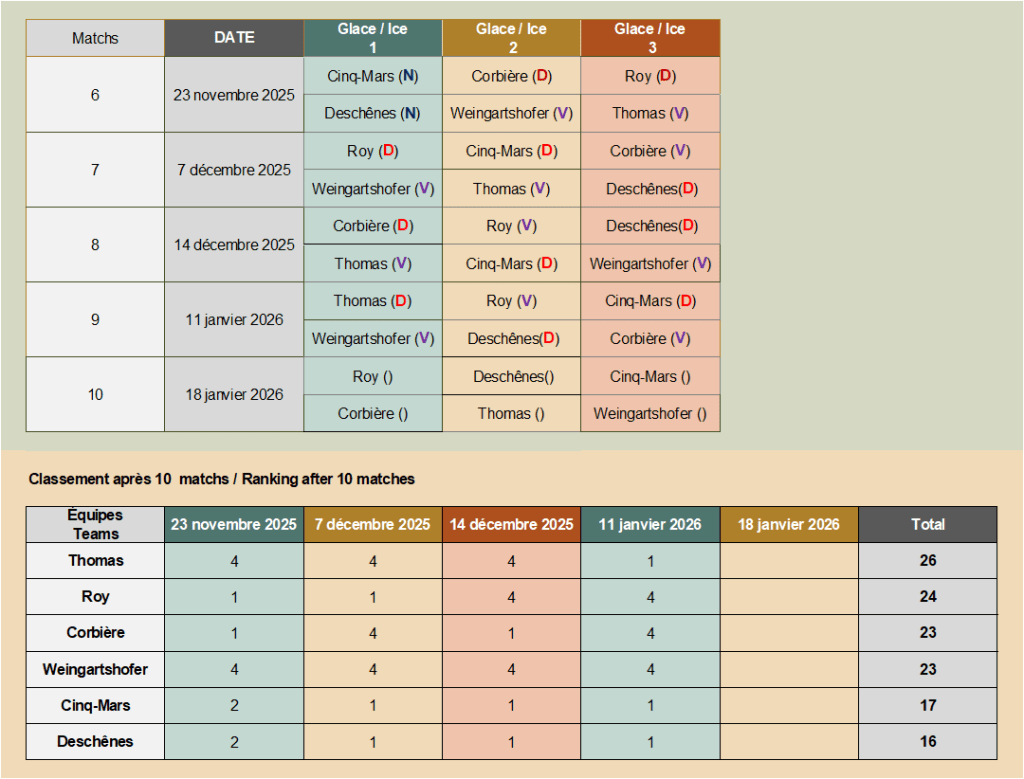The width and height of the screenshot is (1024, 779).
Task: Select the "DATE" header cell
Action: pos(234,38)
